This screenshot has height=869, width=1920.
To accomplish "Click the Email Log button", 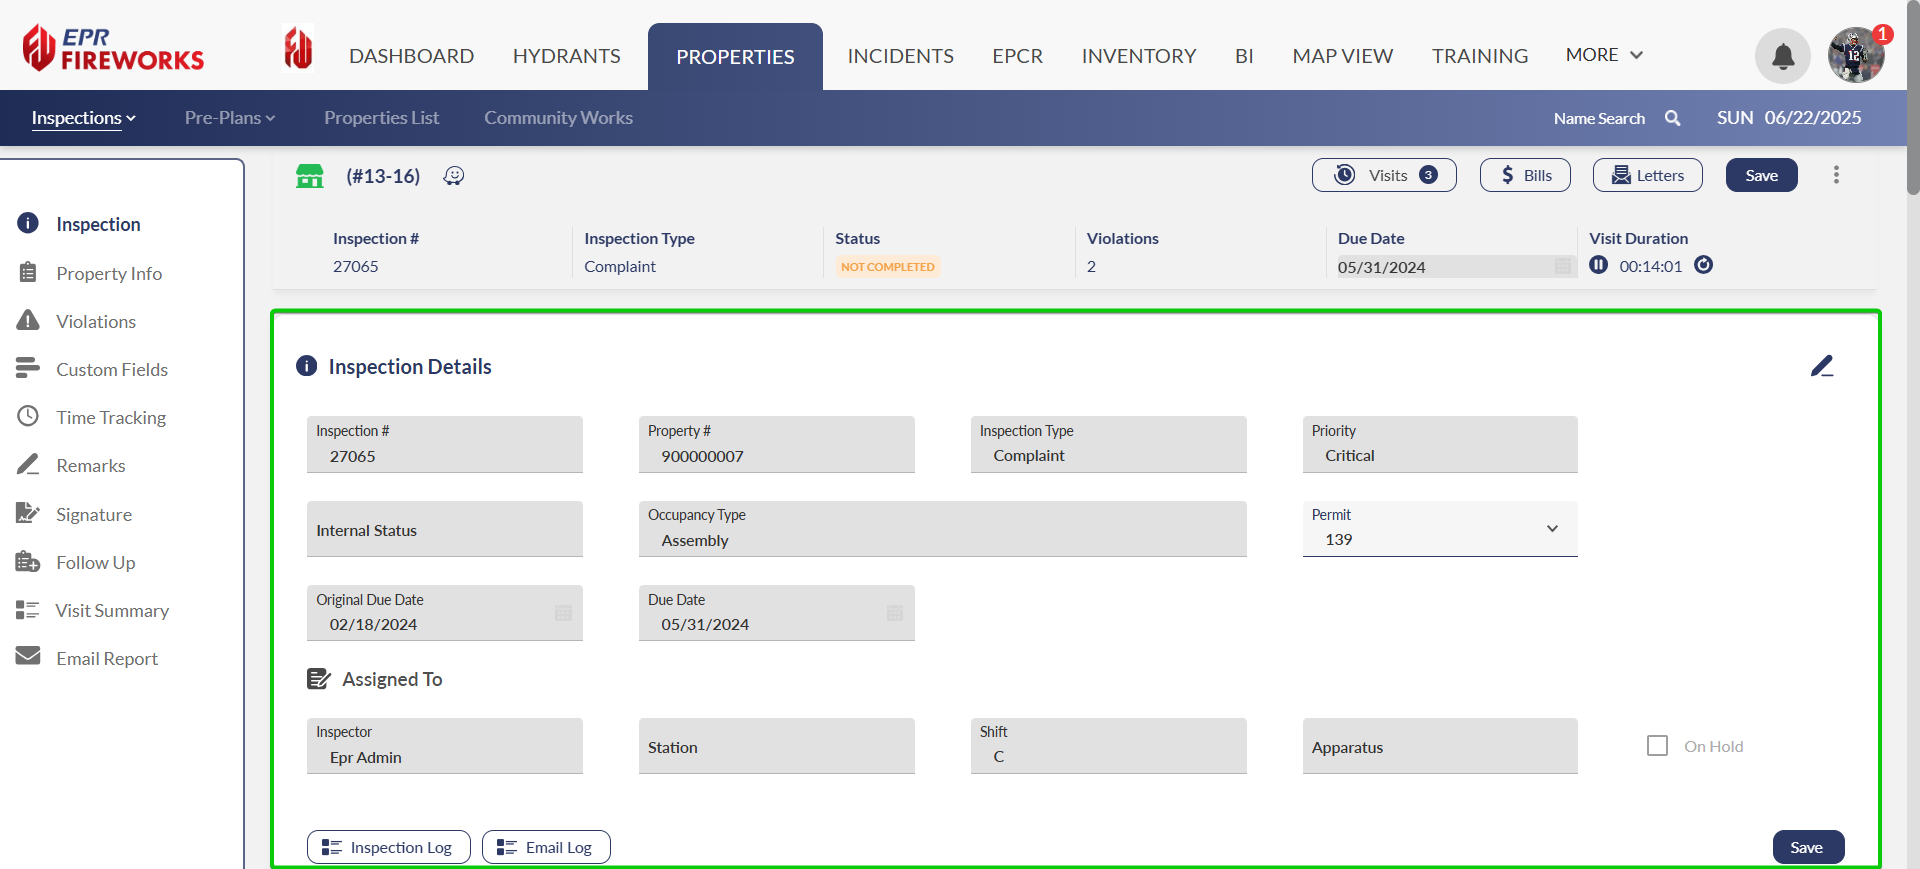I will (546, 847).
